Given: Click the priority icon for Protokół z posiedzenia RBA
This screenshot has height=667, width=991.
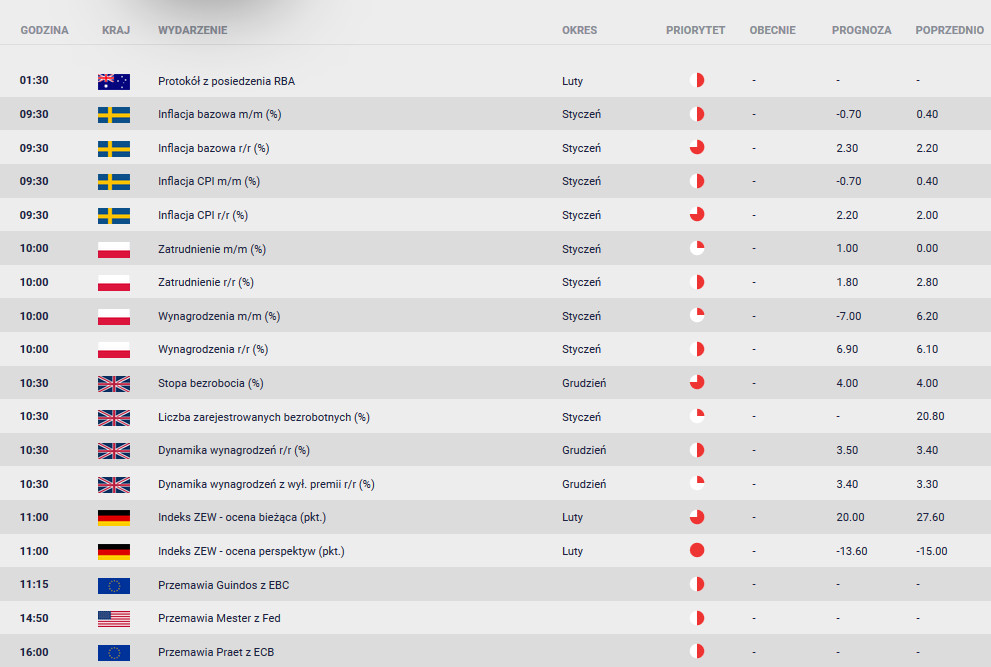Looking at the screenshot, I should [696, 80].
